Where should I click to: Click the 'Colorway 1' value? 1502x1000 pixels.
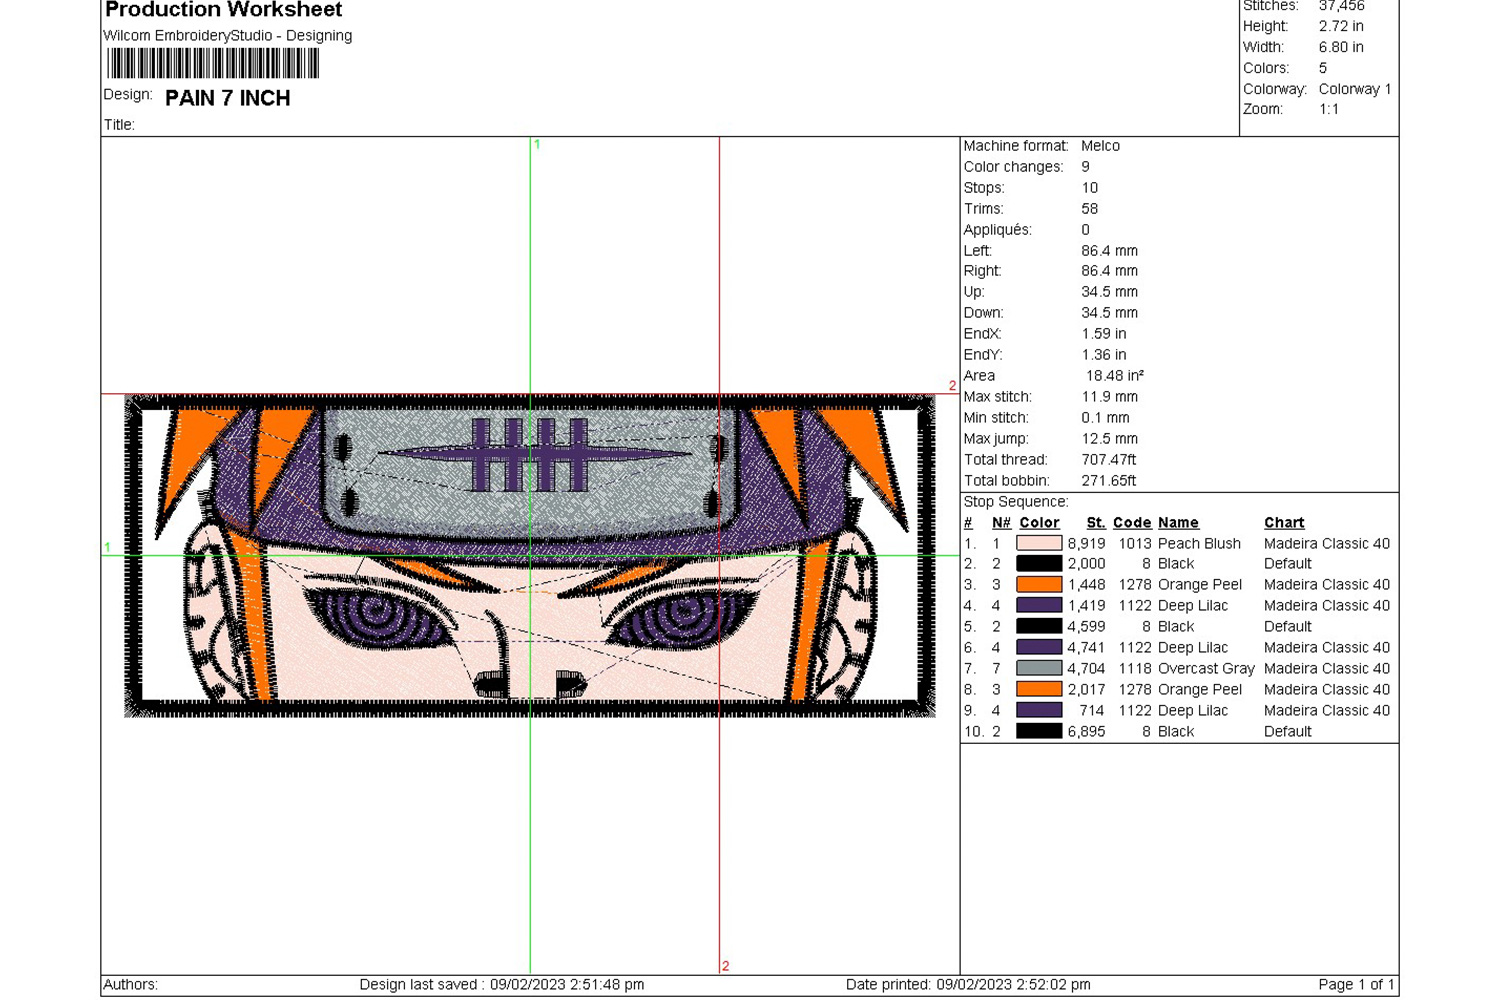pyautogui.click(x=1355, y=89)
